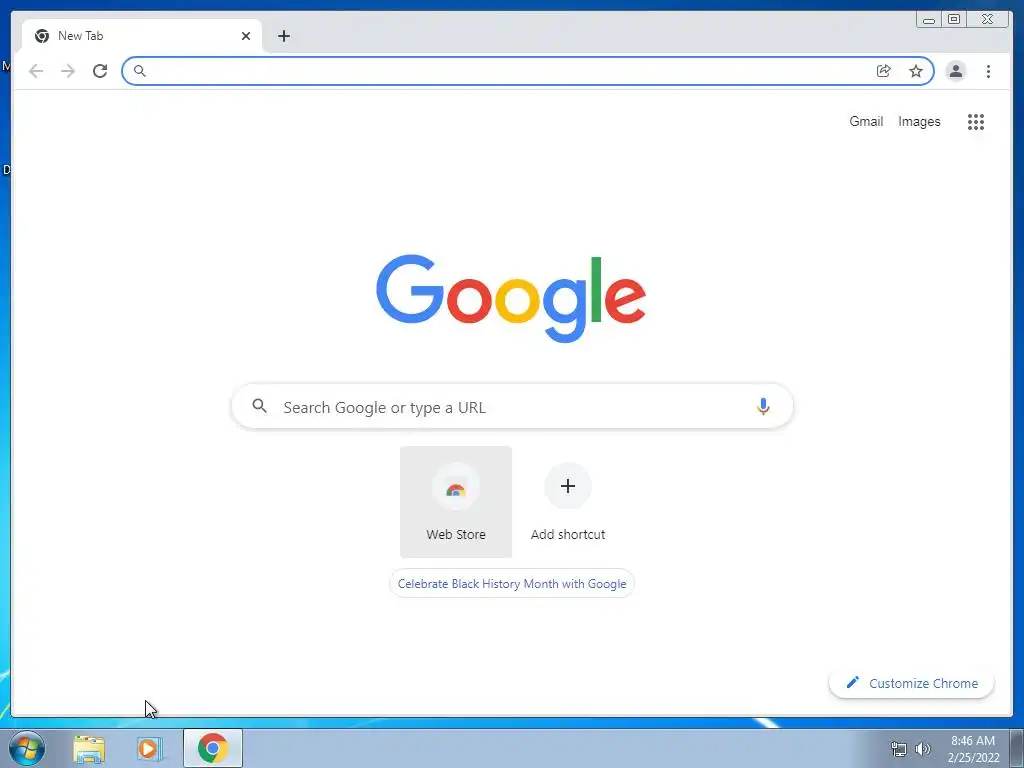Open Windows Explorer from the taskbar

click(x=89, y=749)
